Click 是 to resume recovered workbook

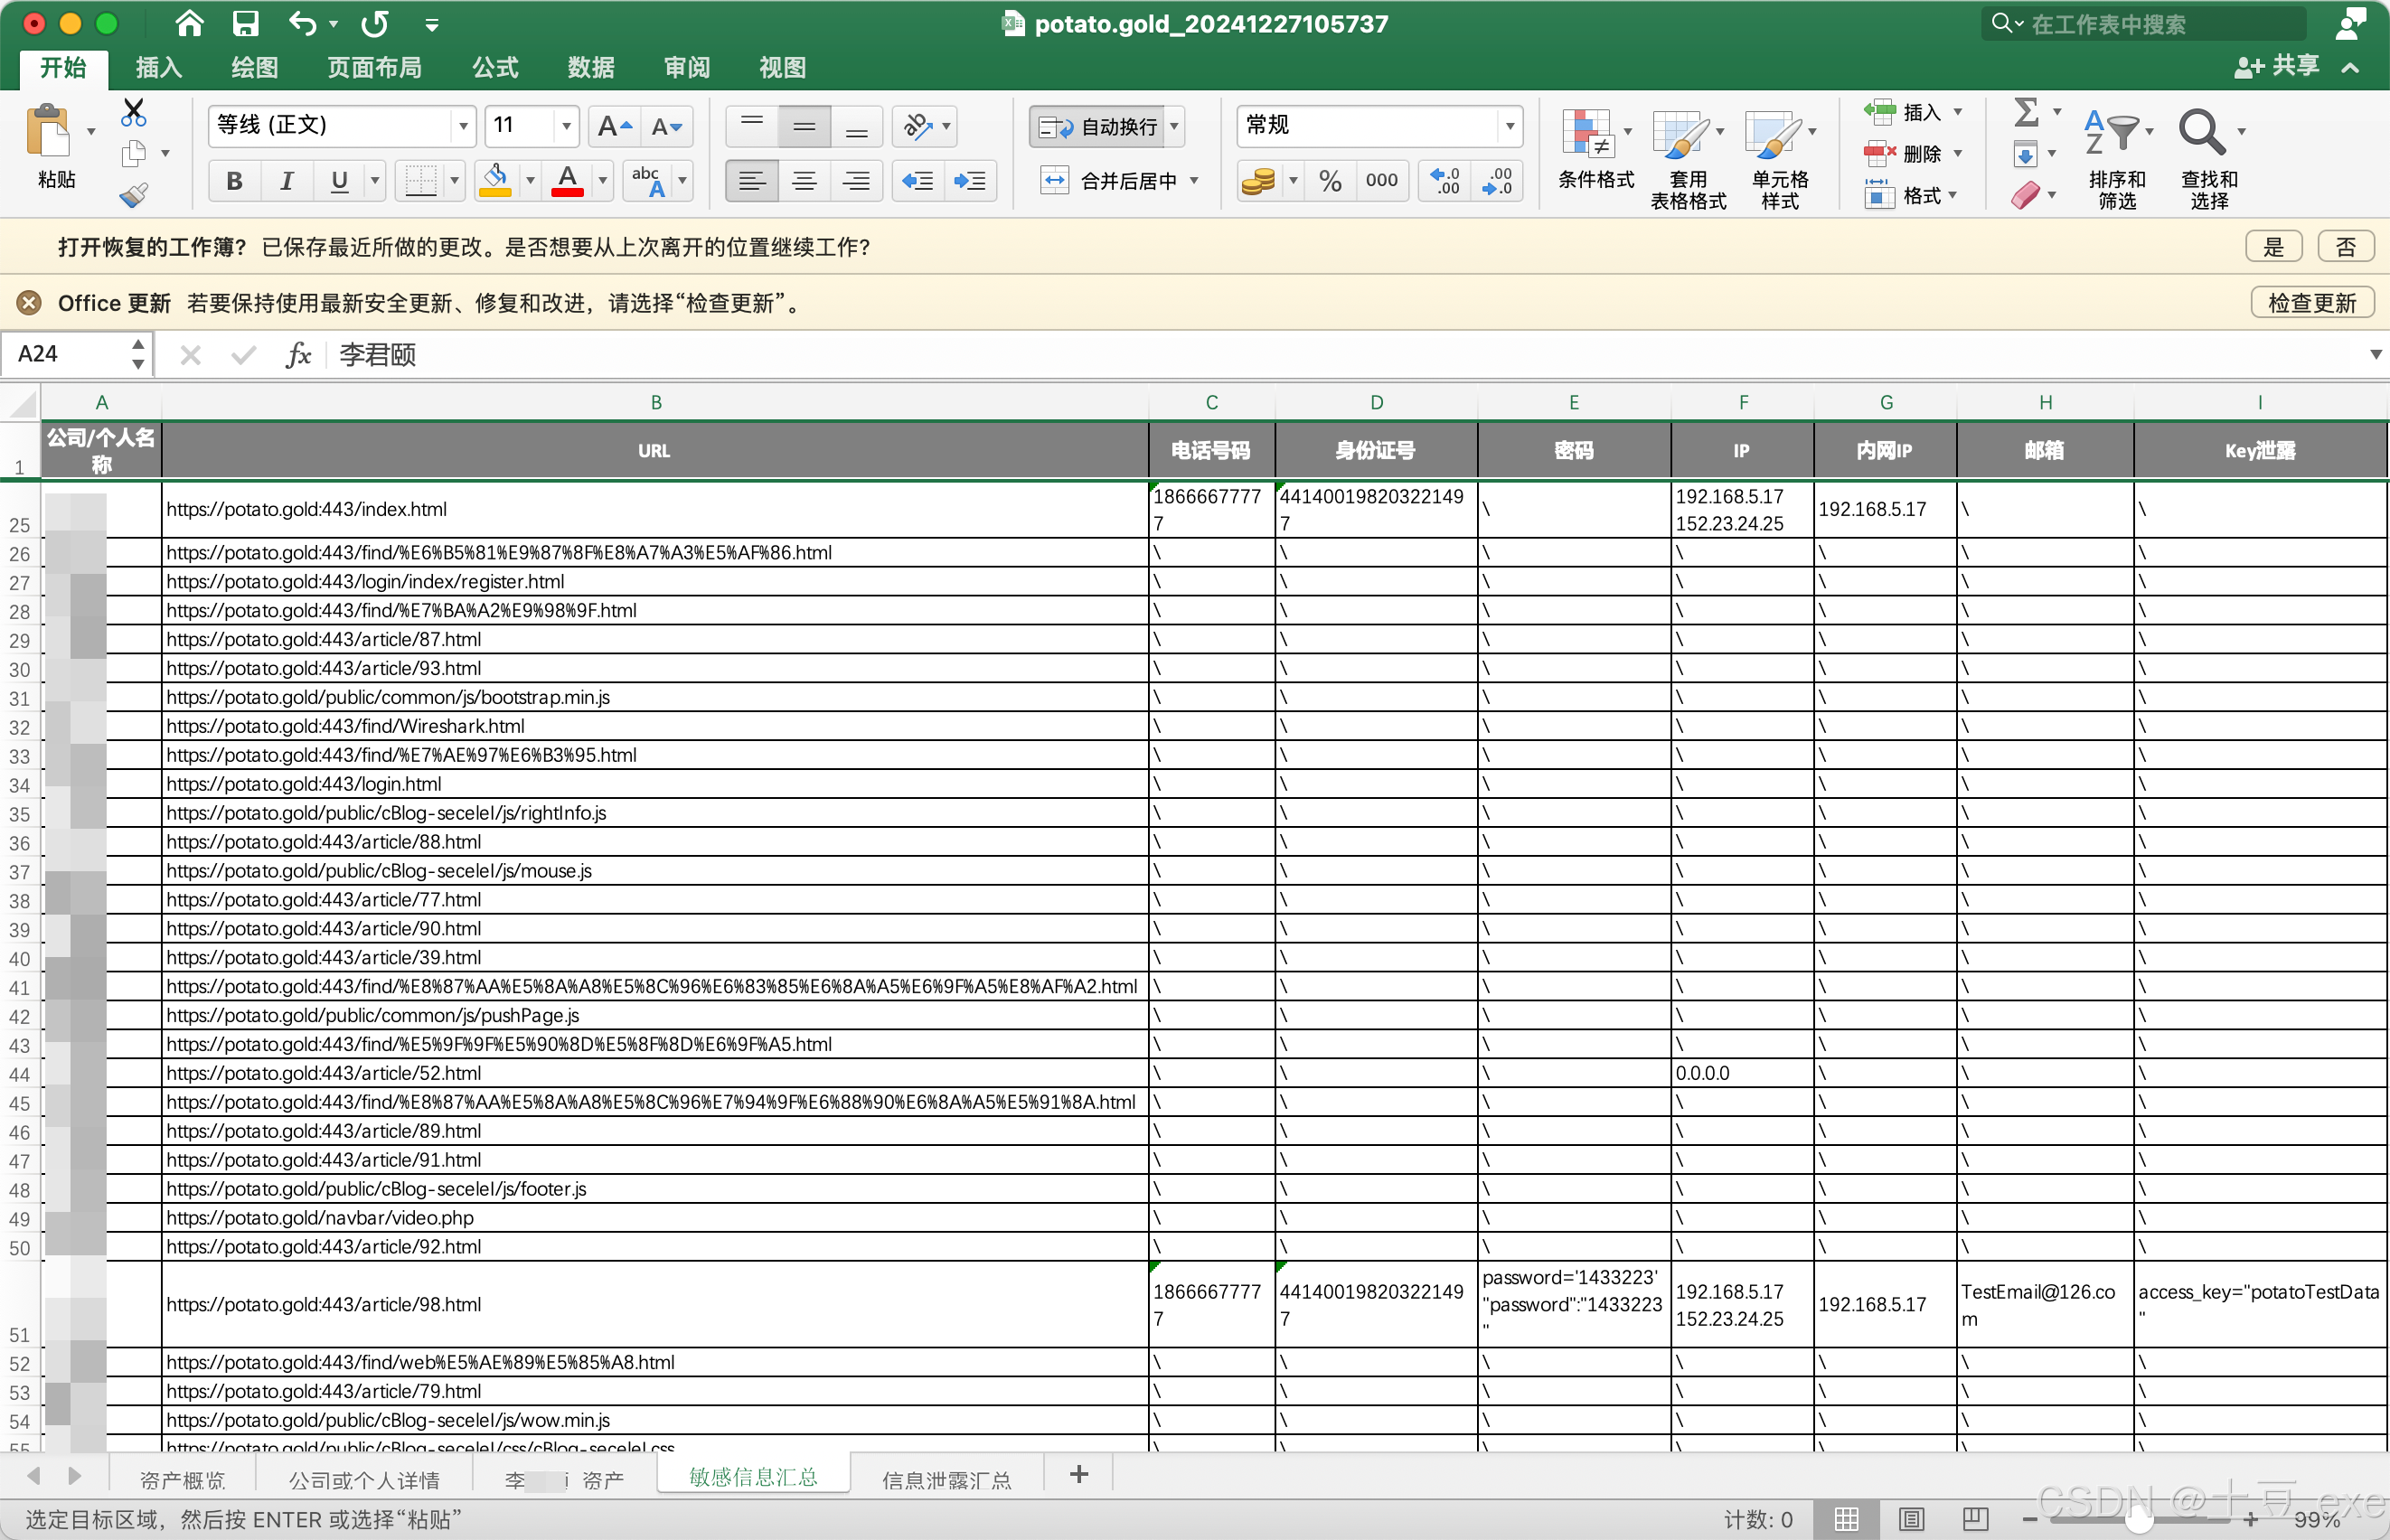[2273, 247]
